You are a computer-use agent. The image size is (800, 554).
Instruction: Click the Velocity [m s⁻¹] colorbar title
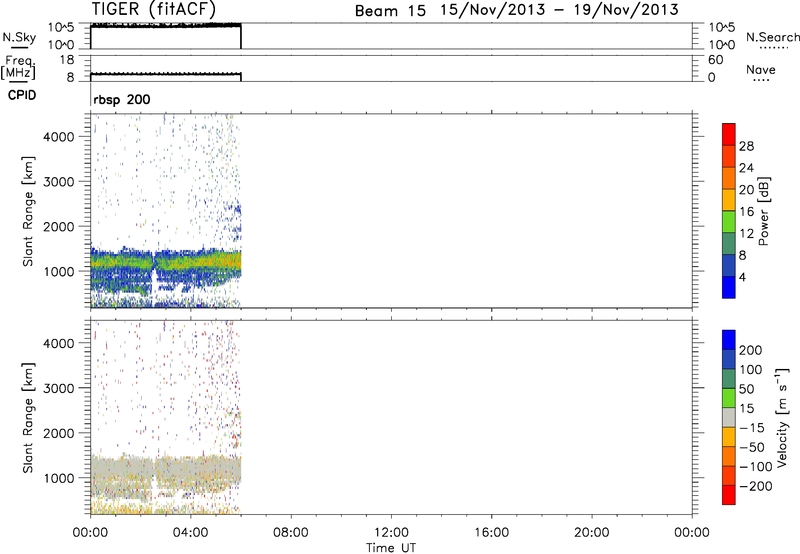tap(781, 417)
